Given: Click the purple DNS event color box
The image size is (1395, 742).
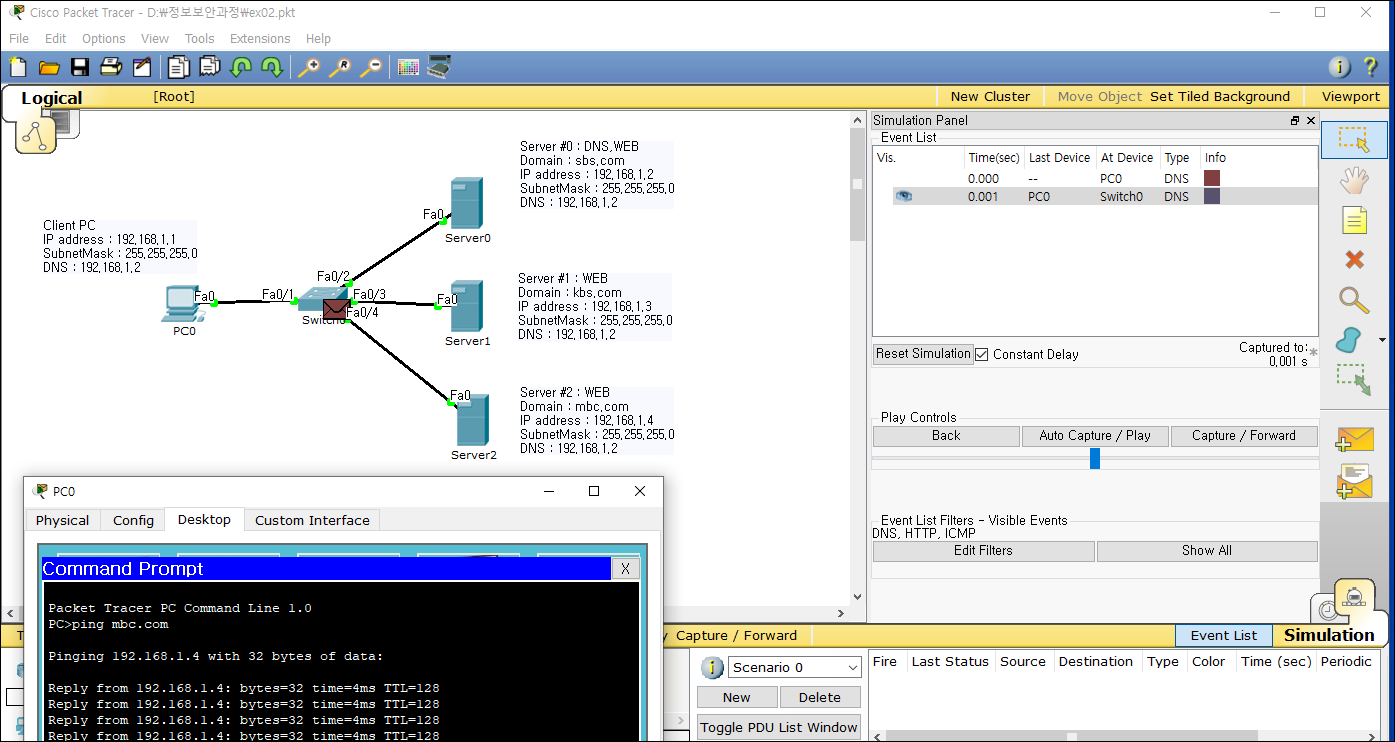Looking at the screenshot, I should (1212, 197).
